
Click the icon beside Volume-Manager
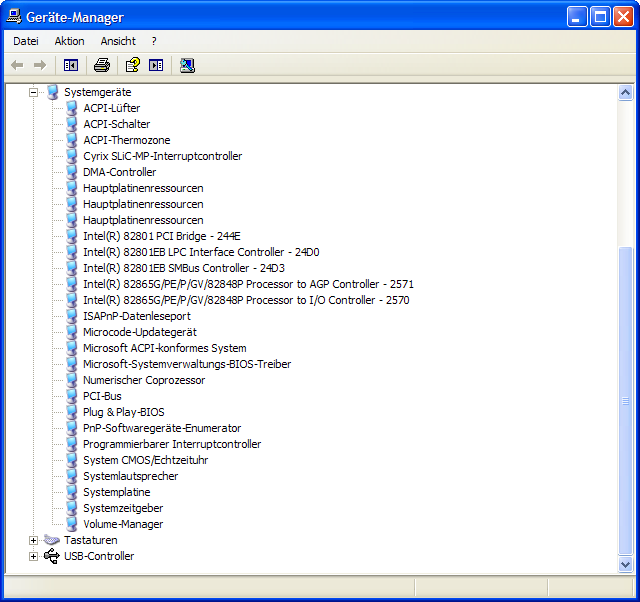pyautogui.click(x=72, y=524)
